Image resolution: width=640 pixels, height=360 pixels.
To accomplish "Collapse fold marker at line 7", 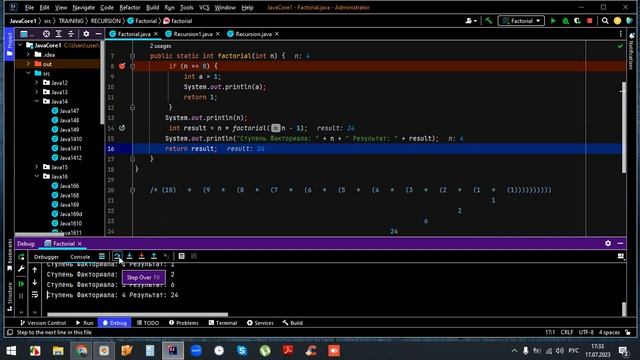I will pyautogui.click(x=132, y=56).
